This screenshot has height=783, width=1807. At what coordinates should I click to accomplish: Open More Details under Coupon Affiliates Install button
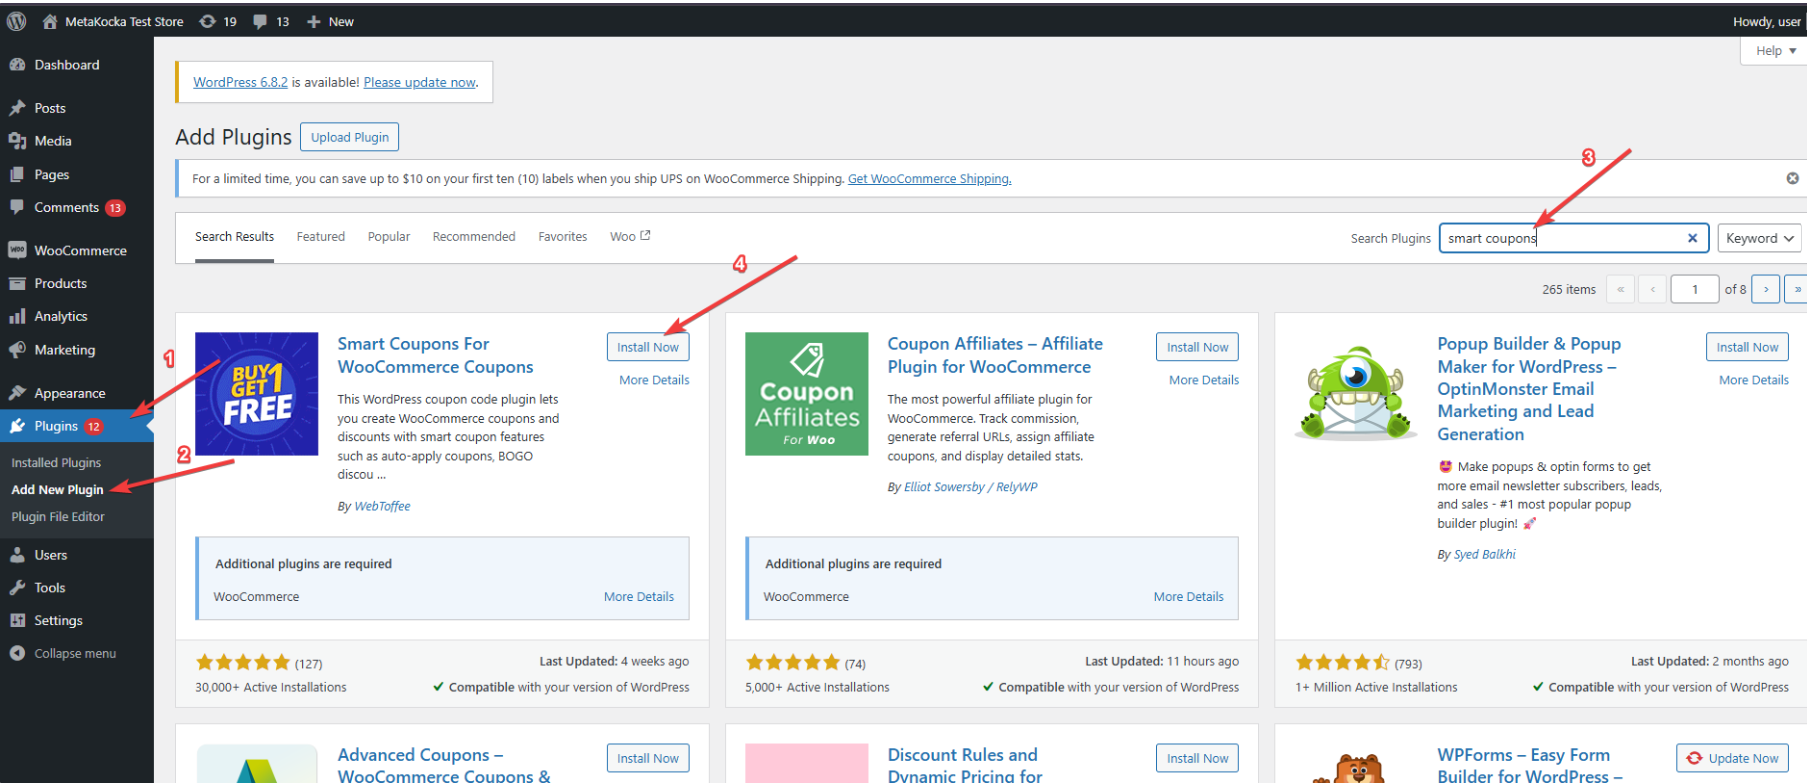1204,380
